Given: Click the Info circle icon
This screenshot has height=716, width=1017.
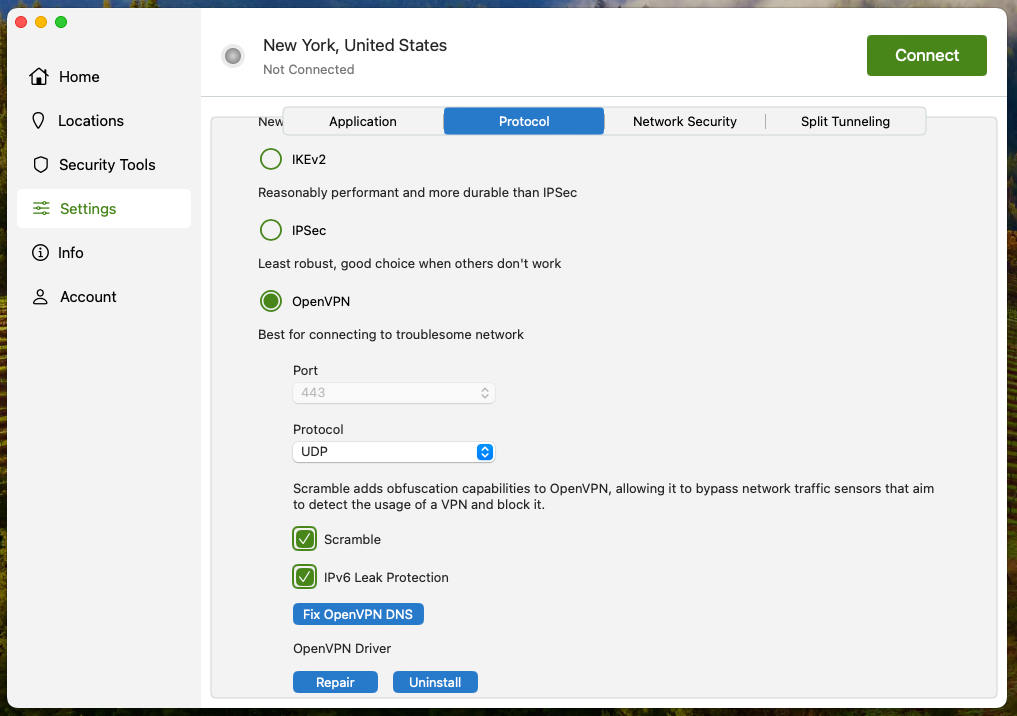Looking at the screenshot, I should pos(40,252).
